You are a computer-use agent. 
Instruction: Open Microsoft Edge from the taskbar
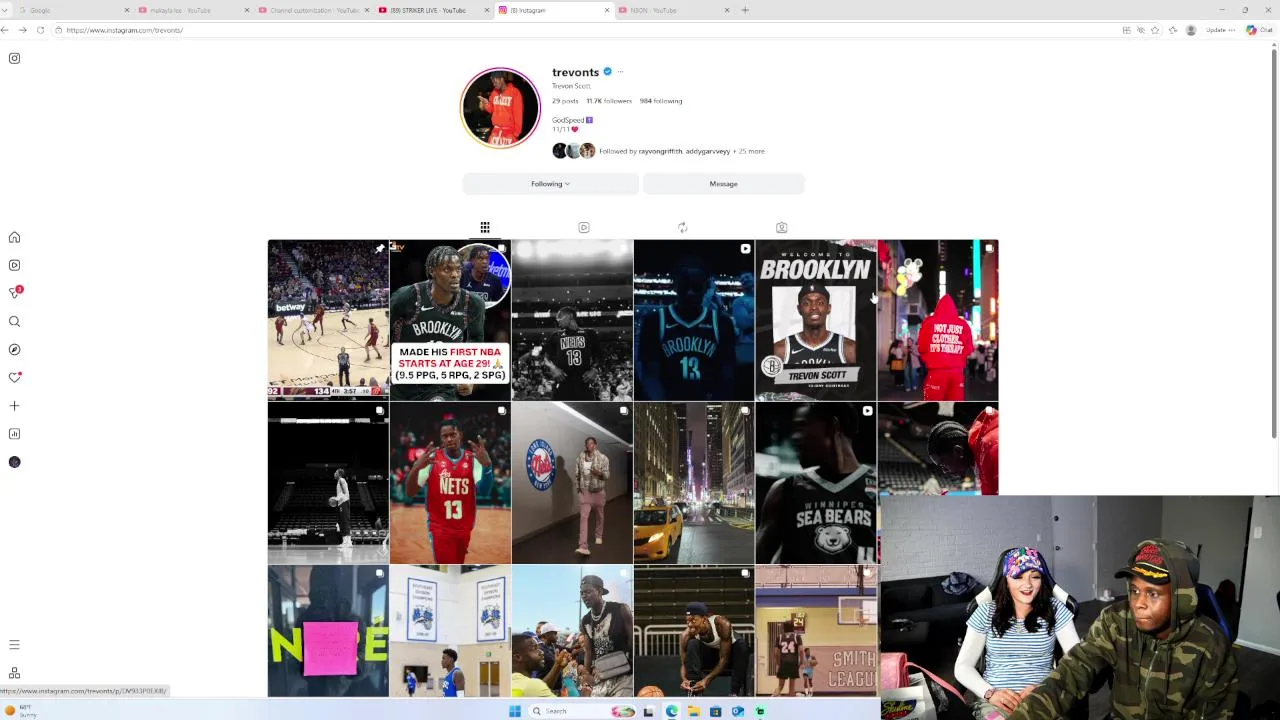click(671, 711)
